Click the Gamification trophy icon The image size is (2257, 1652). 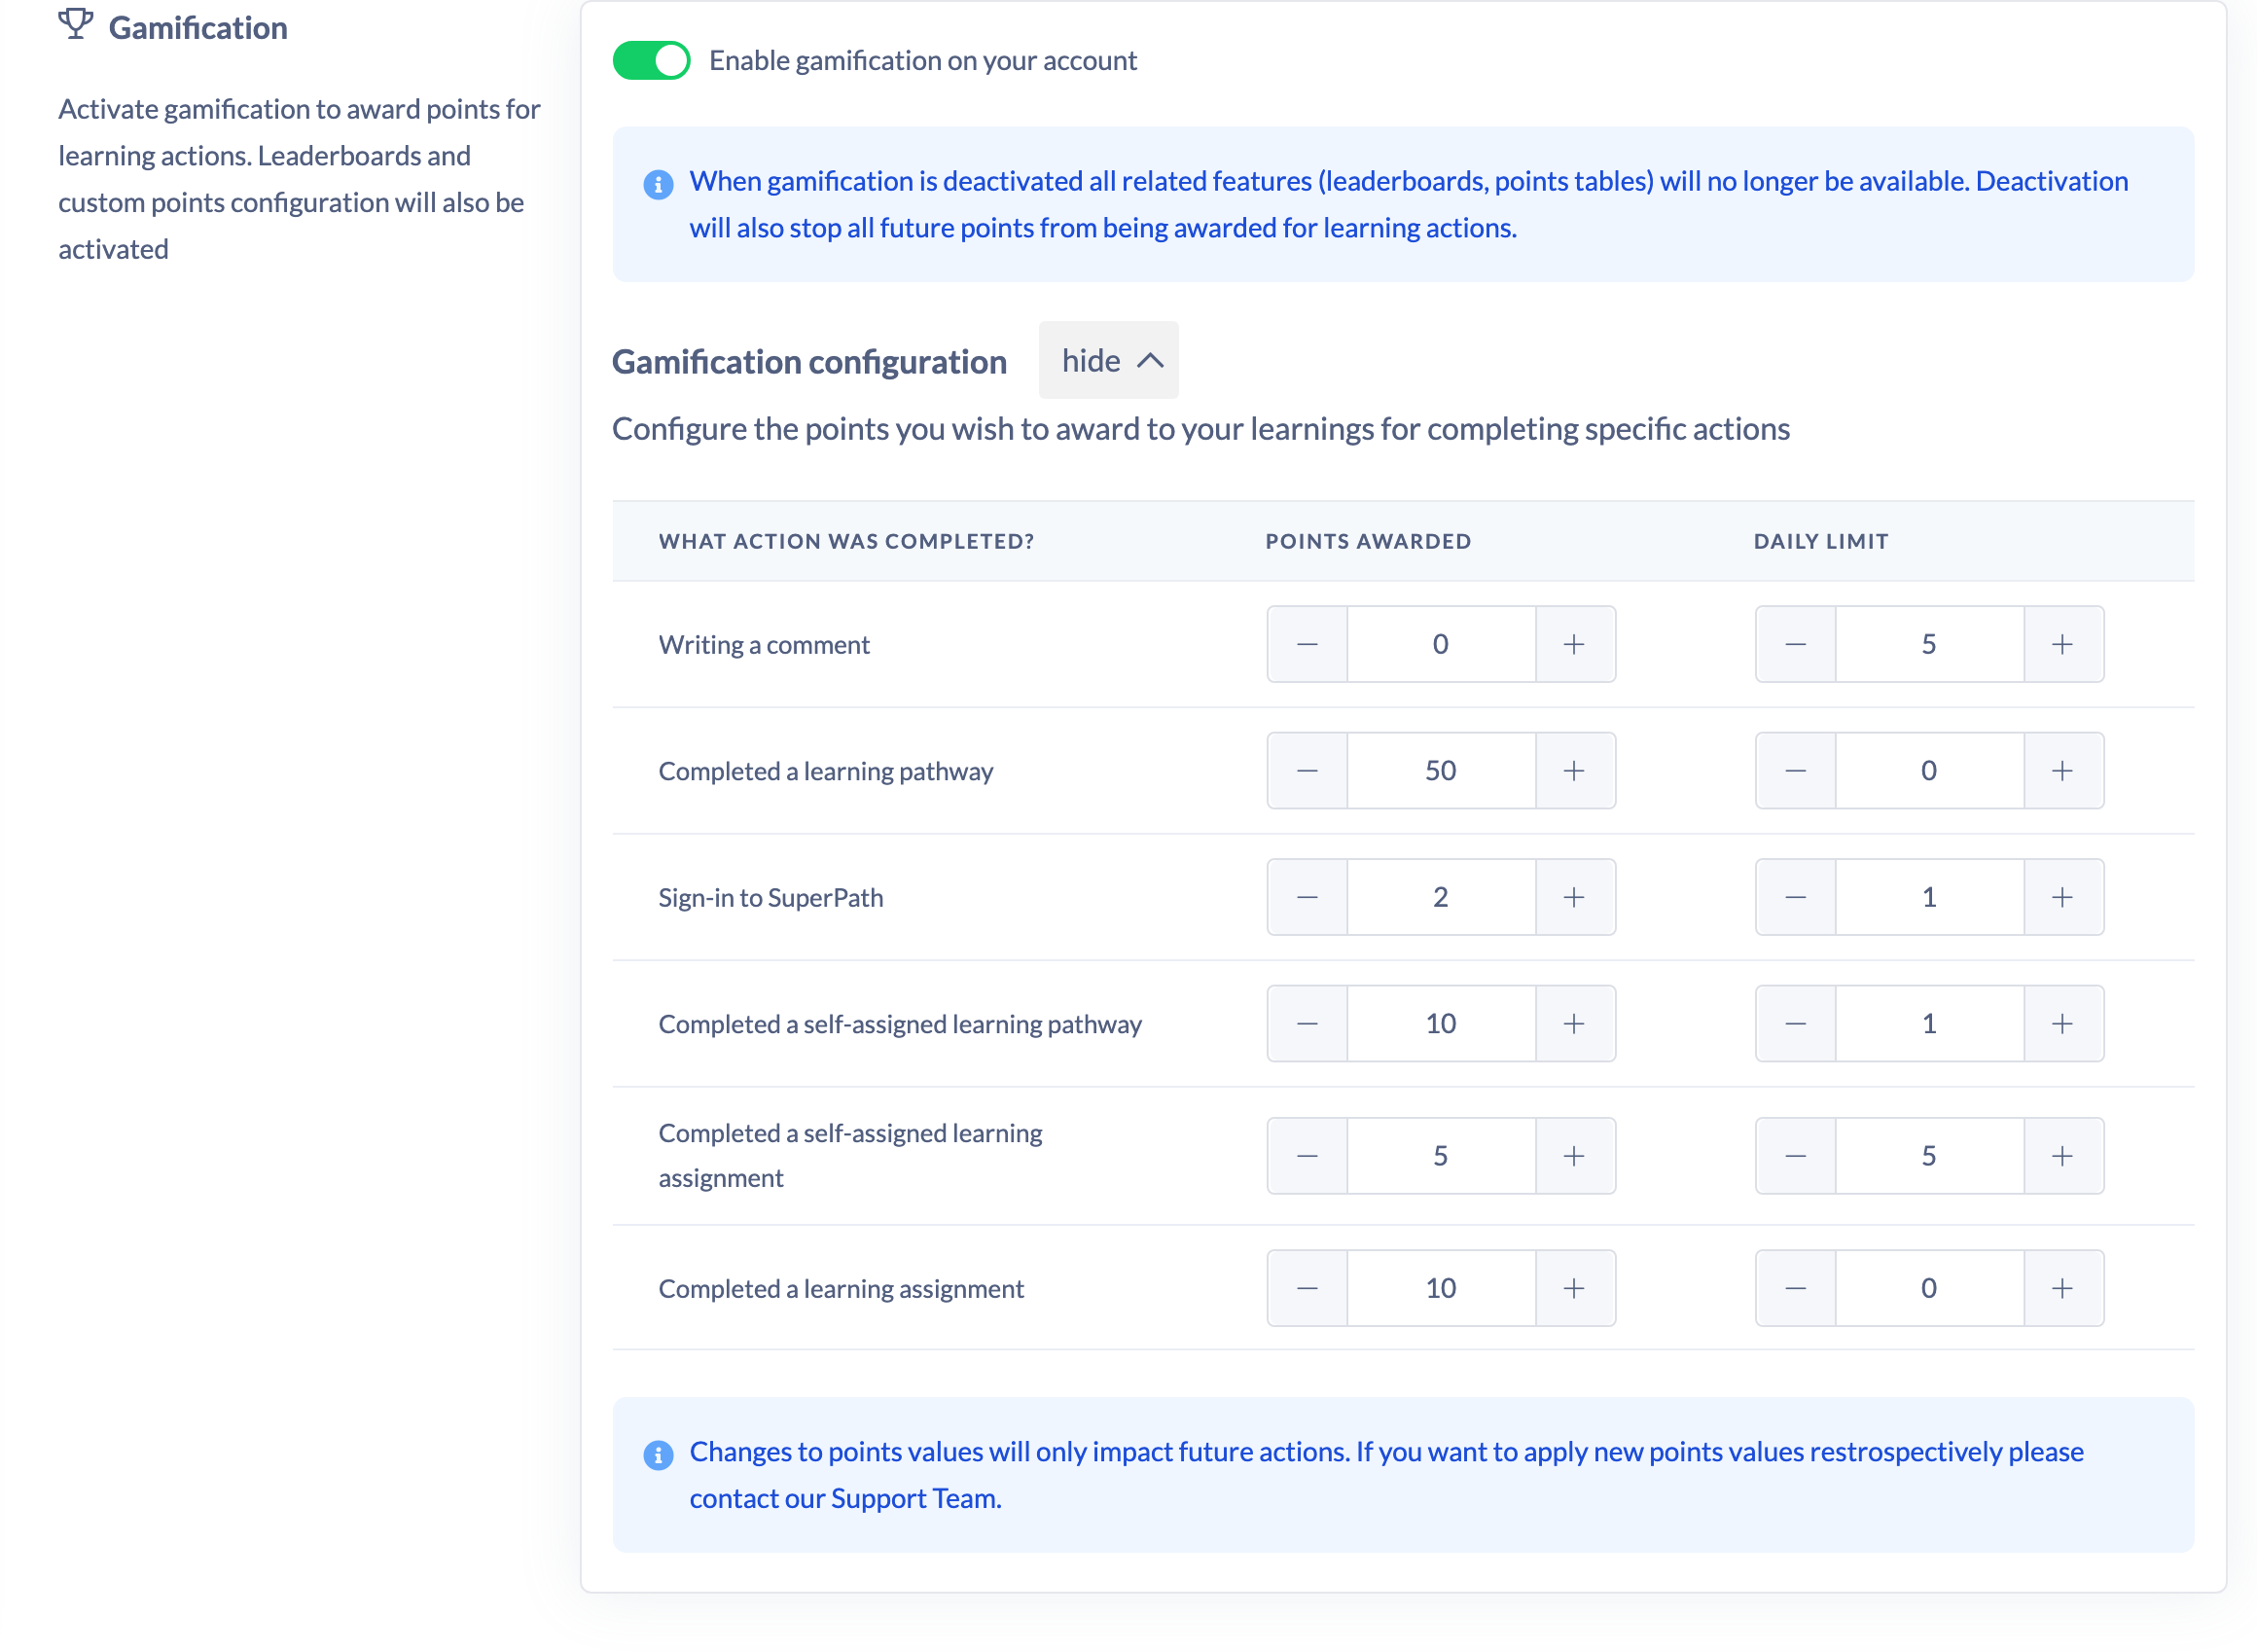coord(76,23)
